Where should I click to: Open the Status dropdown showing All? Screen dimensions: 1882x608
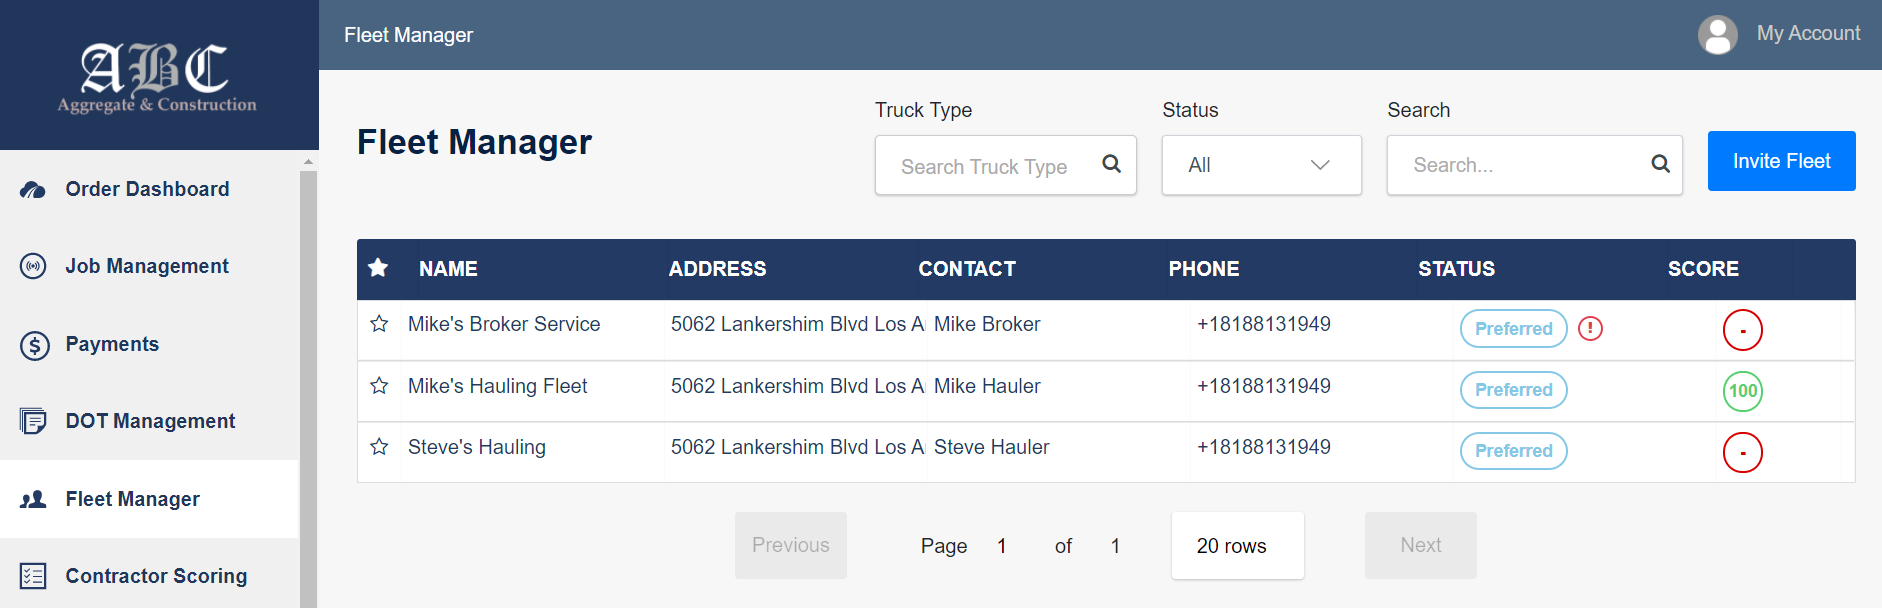[1261, 165]
